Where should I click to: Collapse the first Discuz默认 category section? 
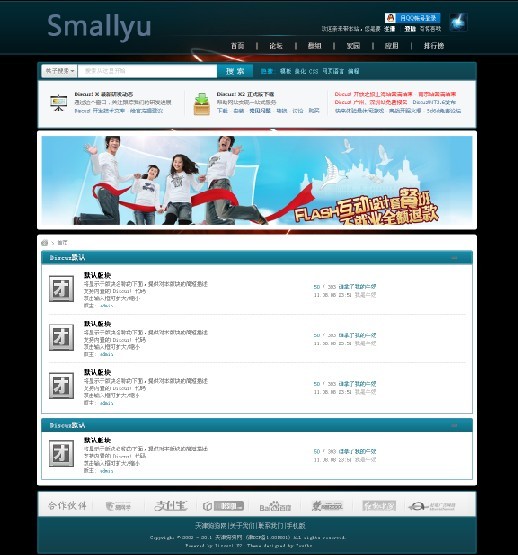coord(454,258)
